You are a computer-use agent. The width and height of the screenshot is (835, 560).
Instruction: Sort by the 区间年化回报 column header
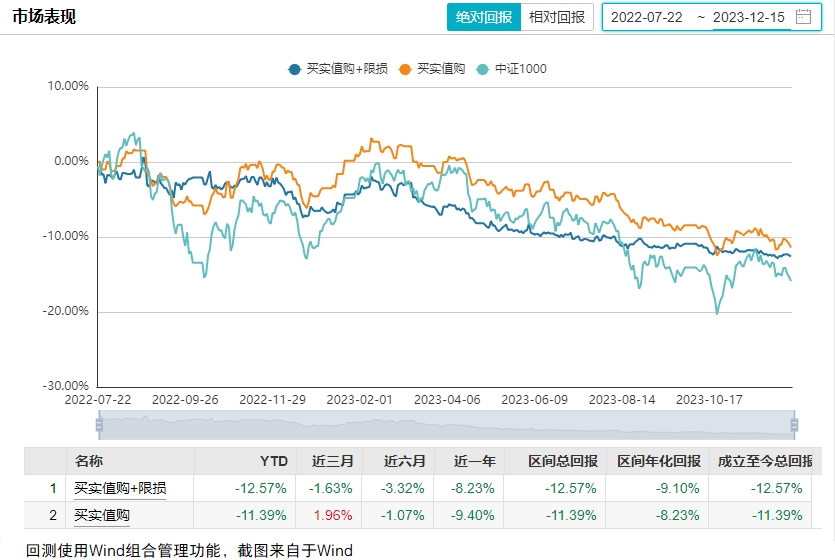[658, 461]
